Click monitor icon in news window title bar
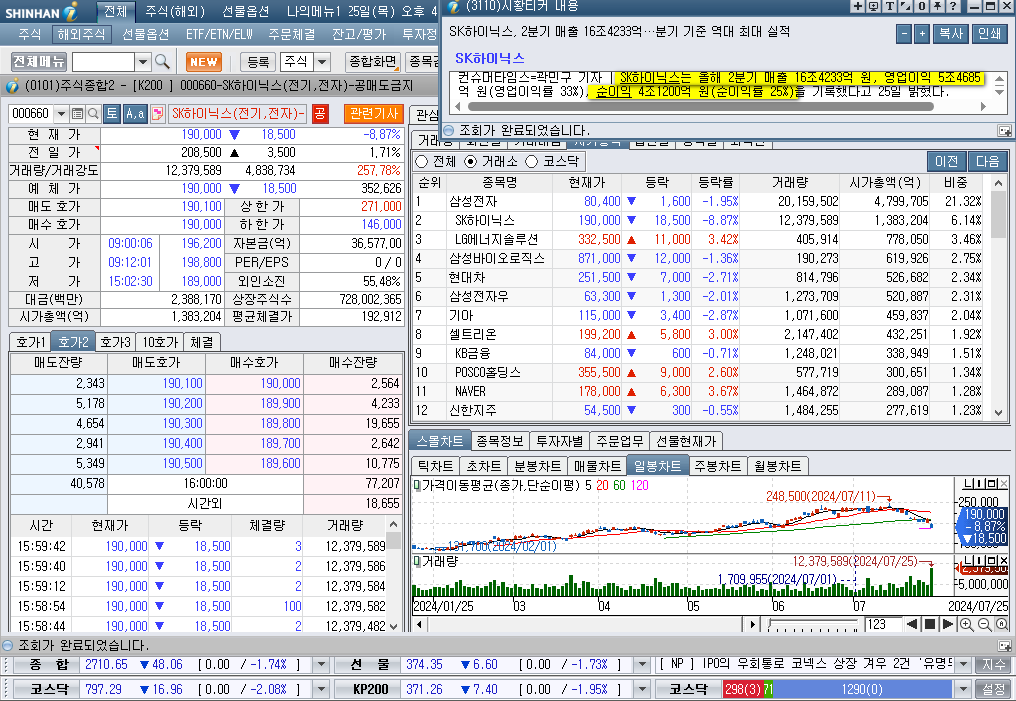 click(x=873, y=6)
